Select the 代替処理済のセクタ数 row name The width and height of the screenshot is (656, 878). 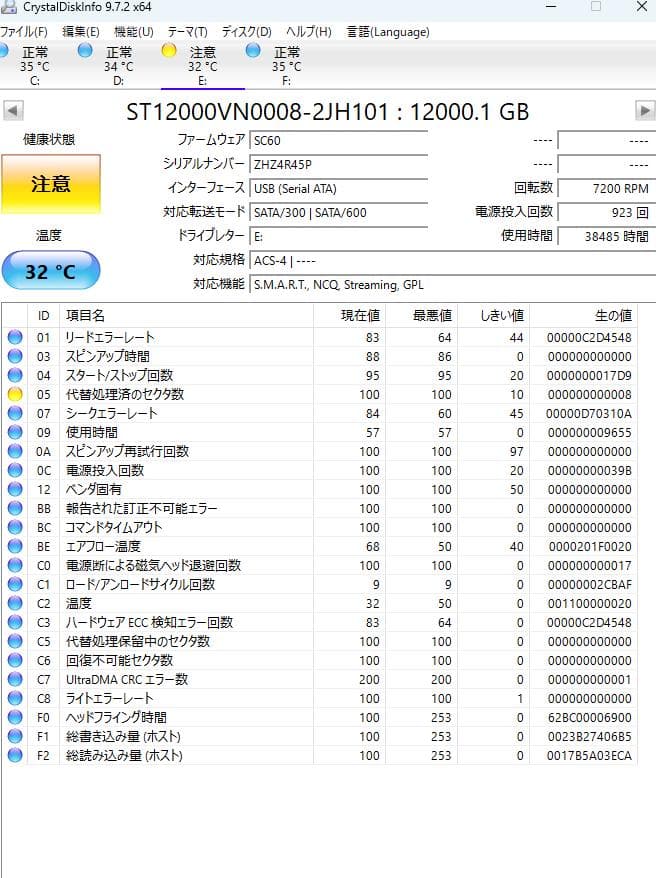pyautogui.click(x=125, y=394)
